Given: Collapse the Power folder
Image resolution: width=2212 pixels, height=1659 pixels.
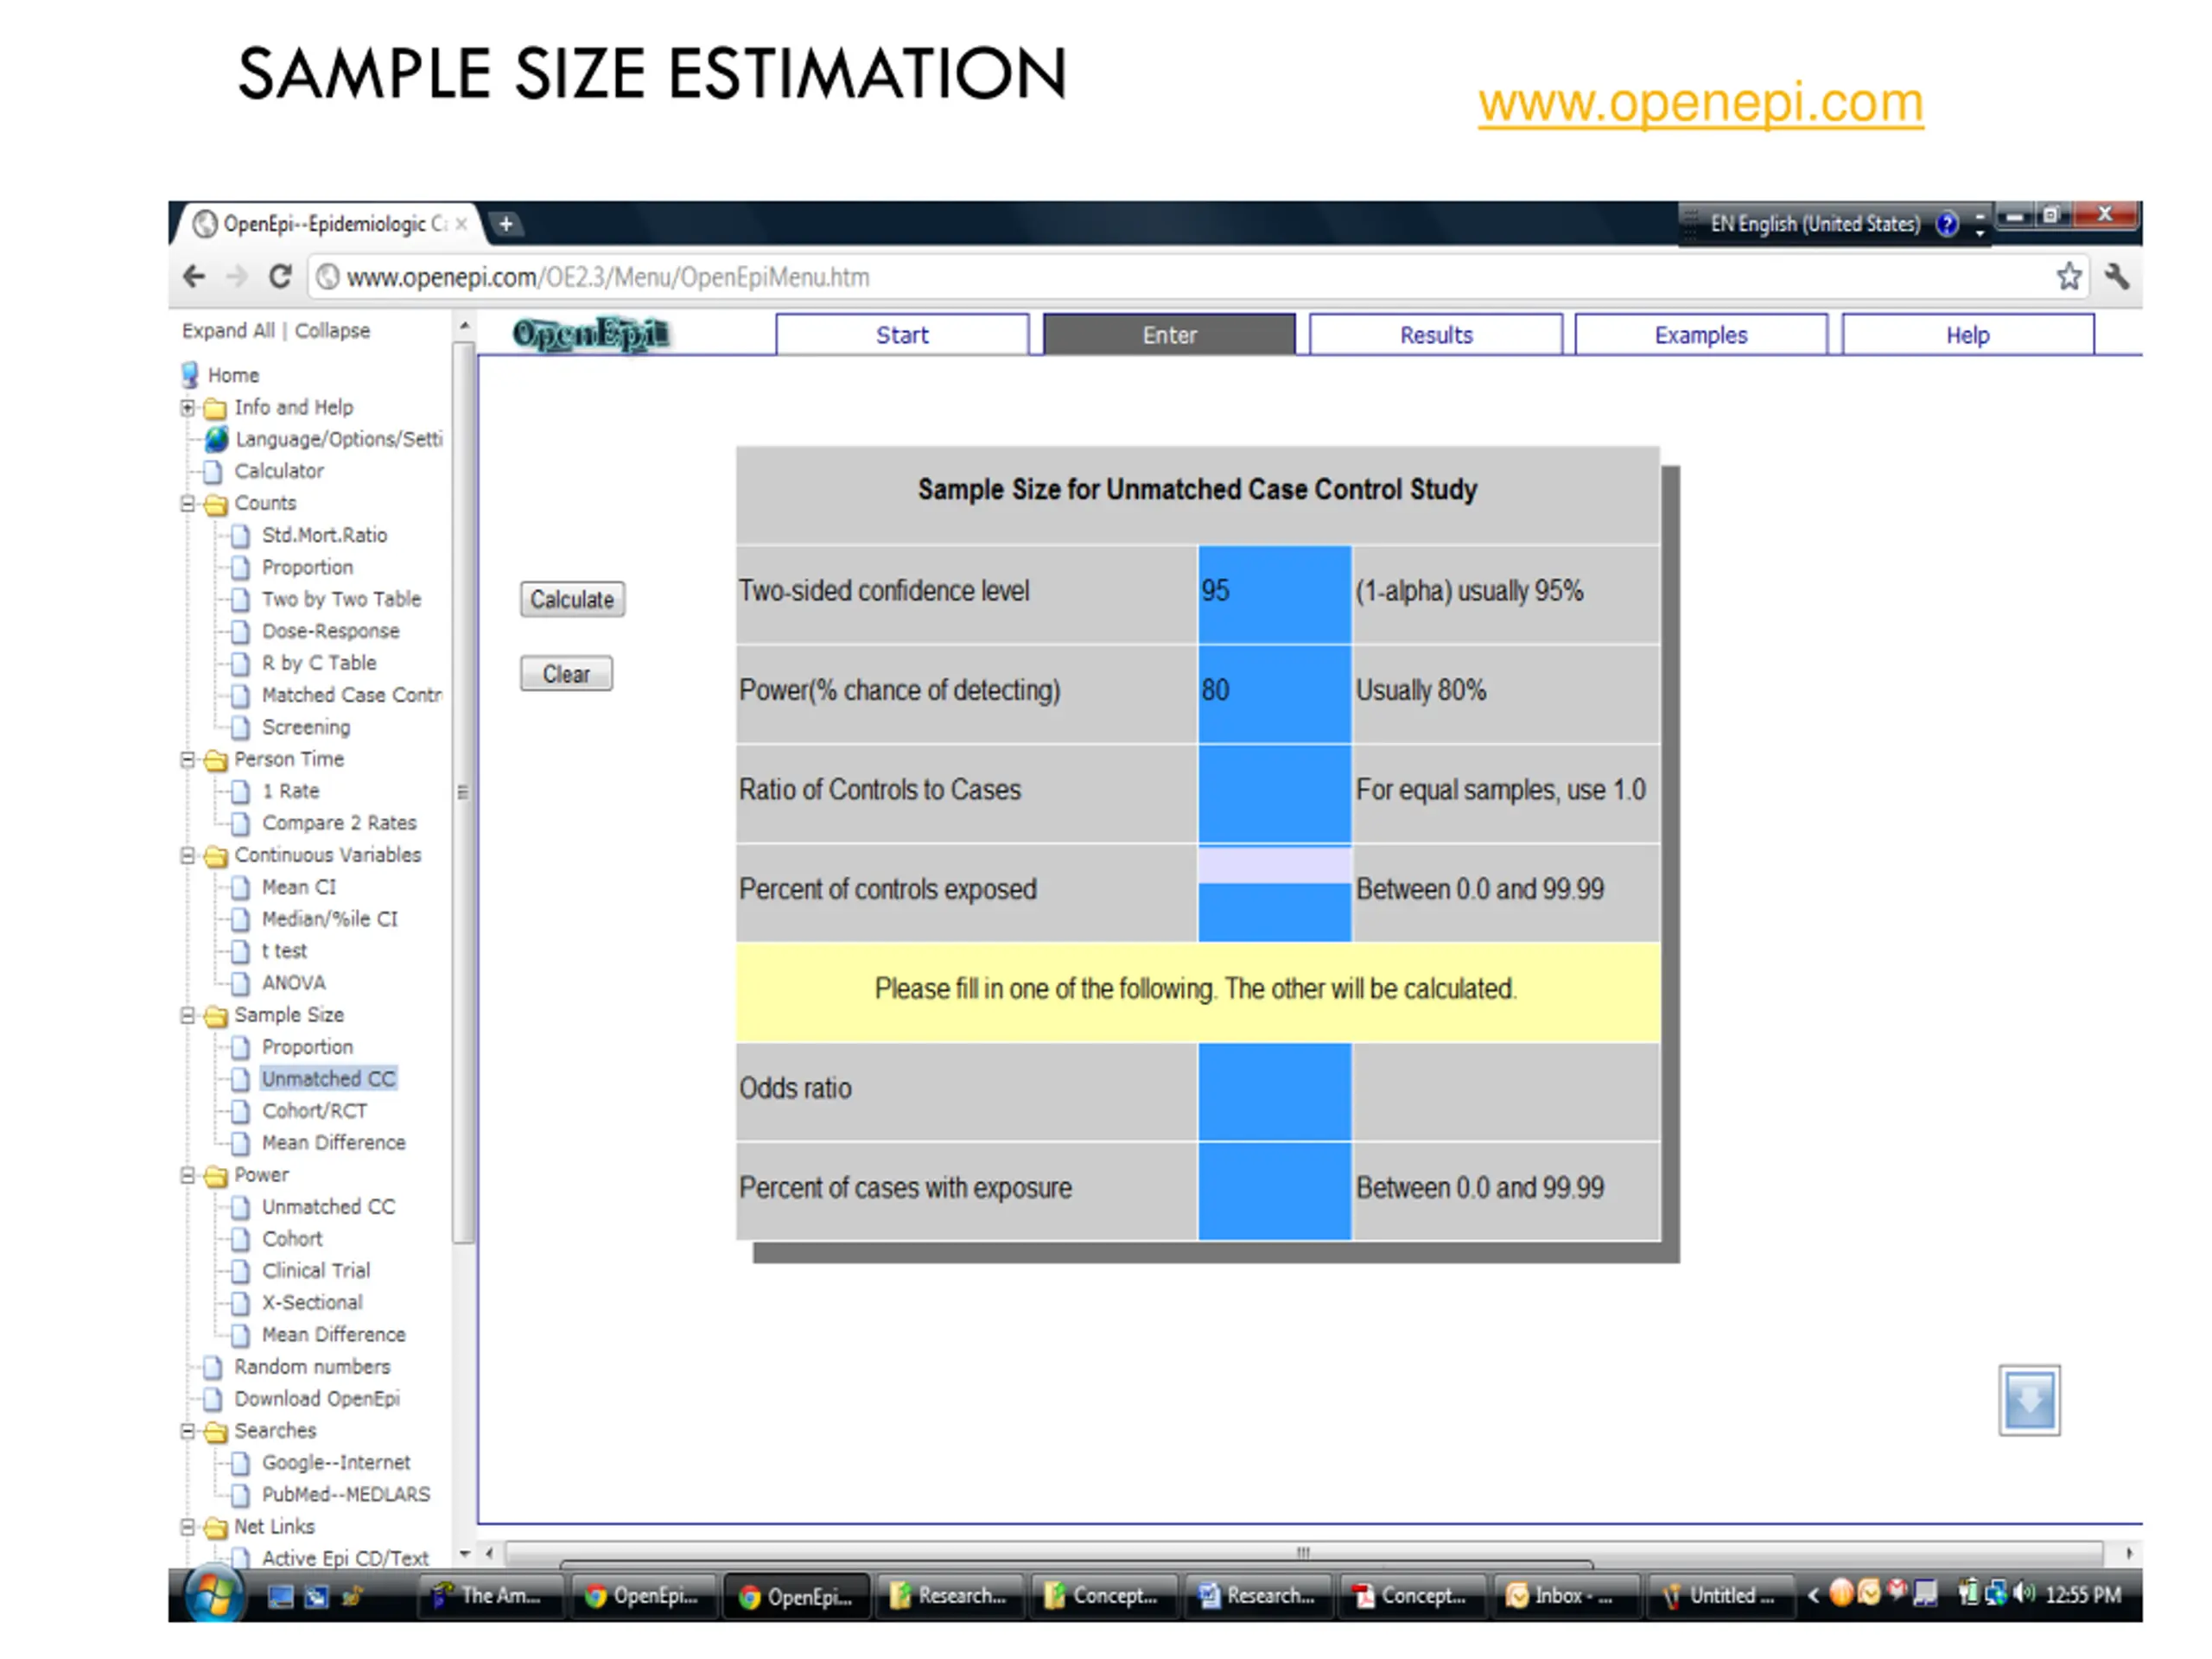Looking at the screenshot, I should (x=188, y=1175).
